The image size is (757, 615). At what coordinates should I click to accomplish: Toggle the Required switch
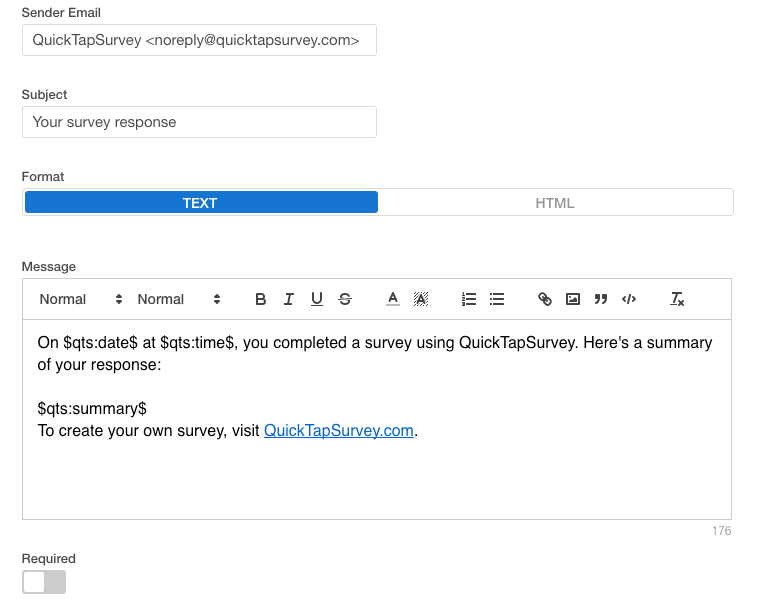(x=44, y=582)
